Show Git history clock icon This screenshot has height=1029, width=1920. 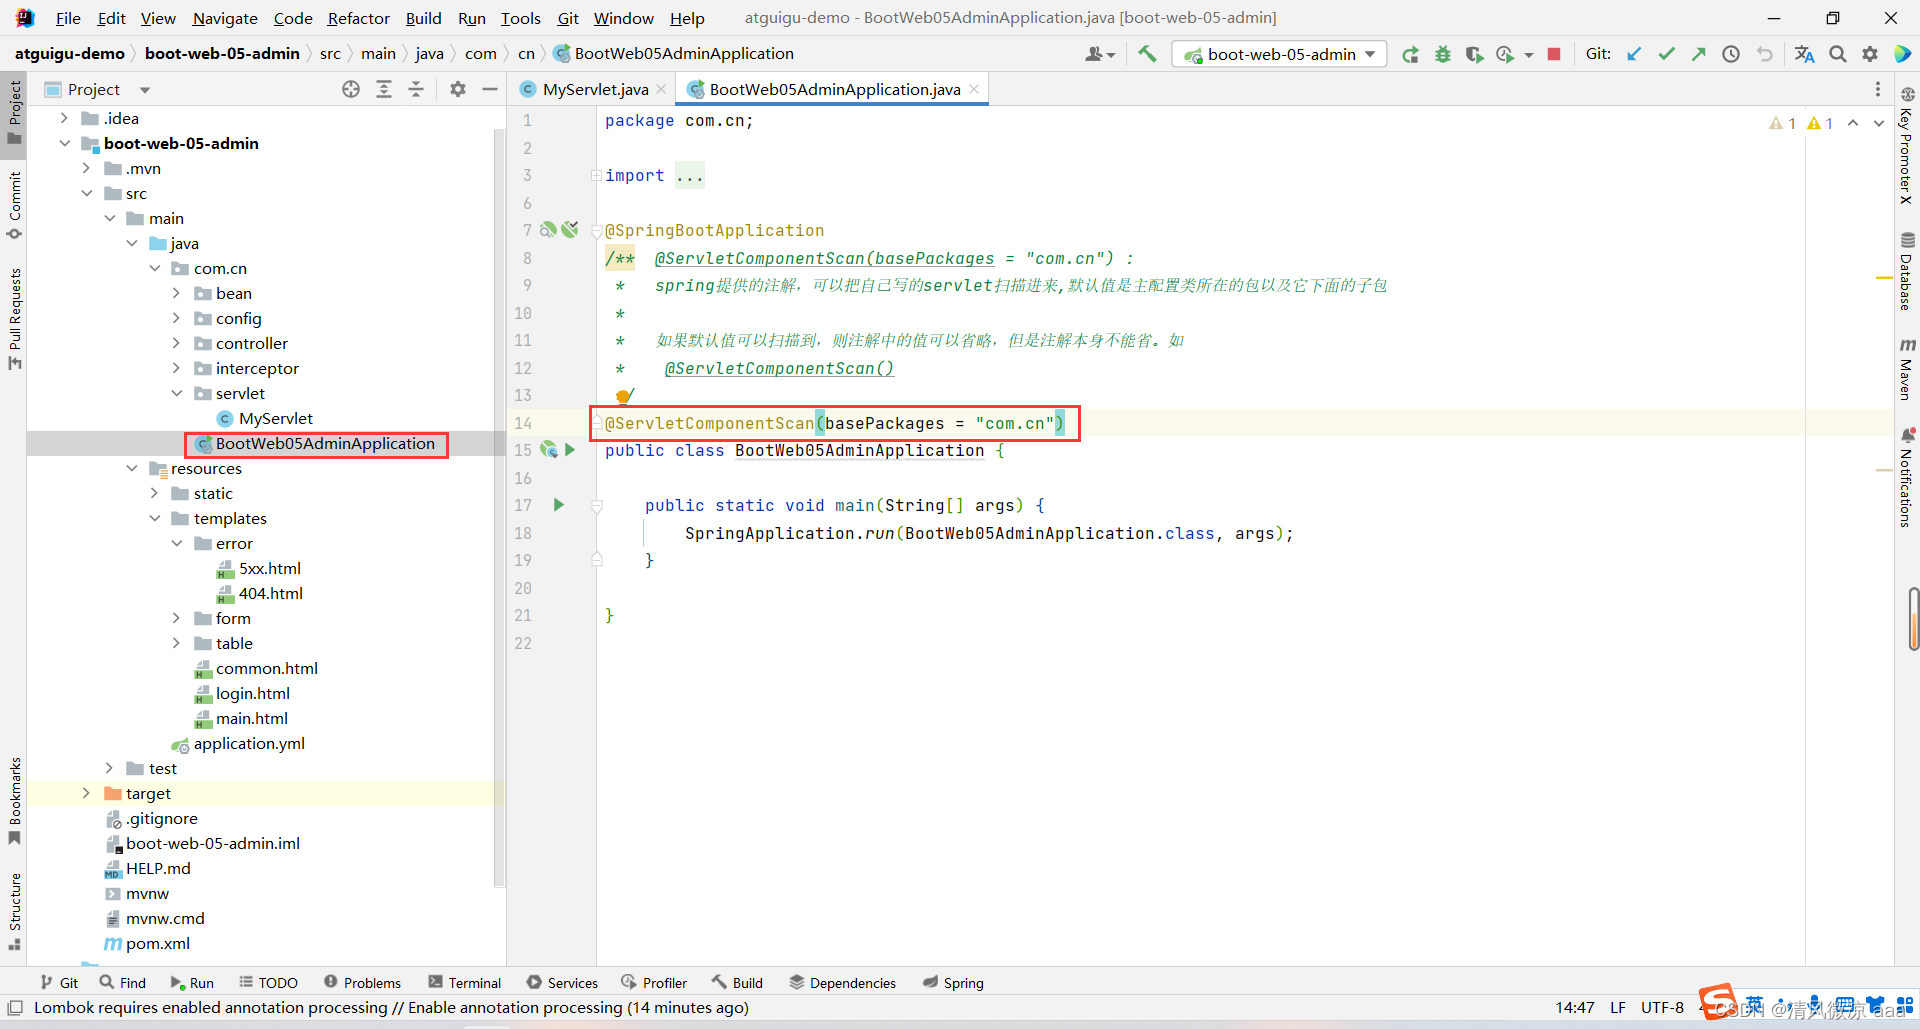(1731, 54)
